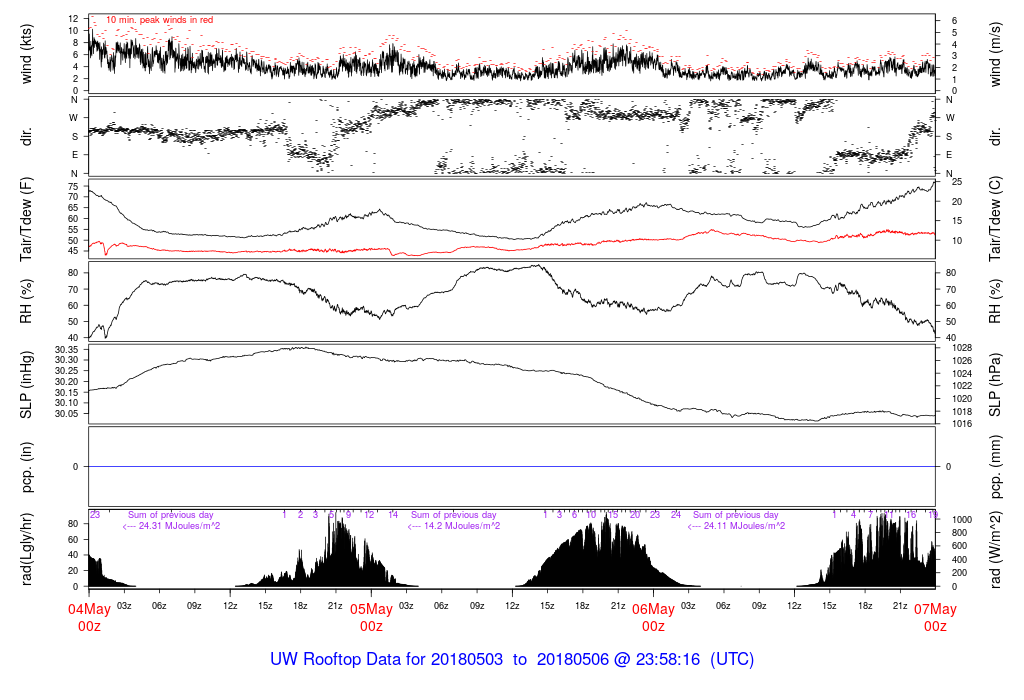The height and width of the screenshot is (700, 1024).
Task: Click the 'UW Rooftop Data for 20180503' title
Action: pyautogui.click(x=387, y=659)
